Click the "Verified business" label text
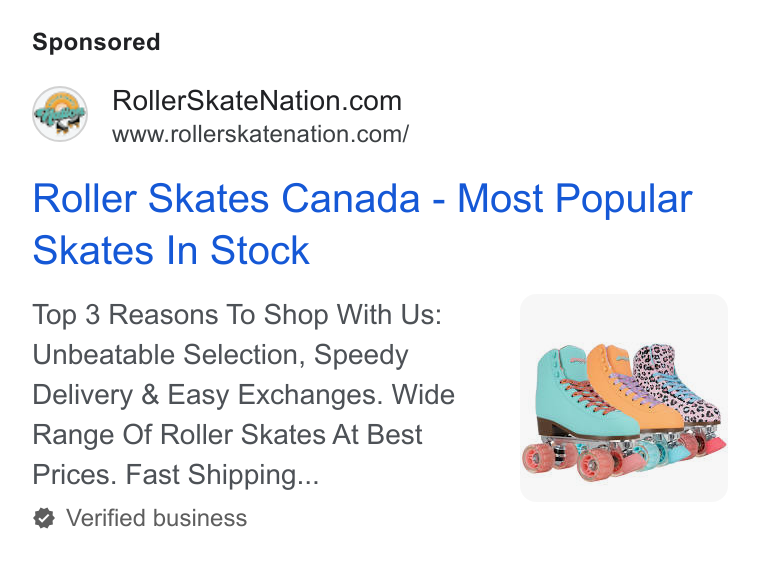The width and height of the screenshot is (760, 566). pyautogui.click(x=157, y=518)
